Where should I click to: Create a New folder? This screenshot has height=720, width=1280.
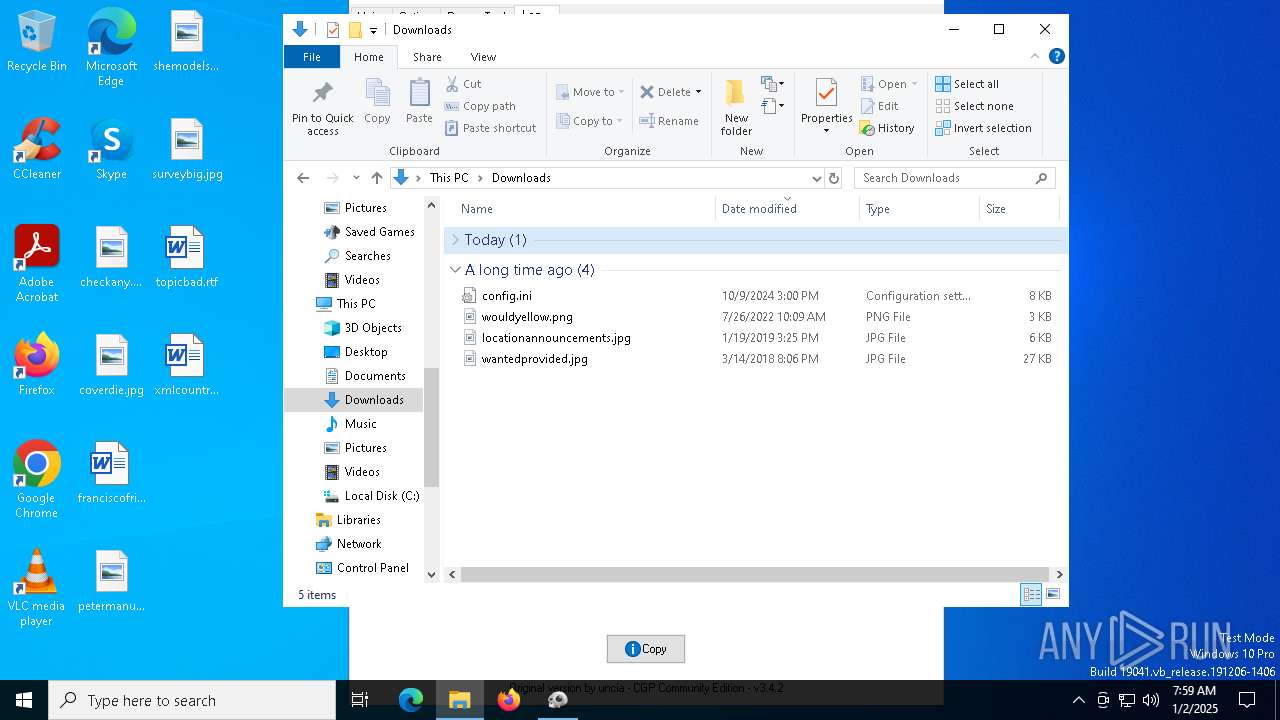tap(736, 107)
